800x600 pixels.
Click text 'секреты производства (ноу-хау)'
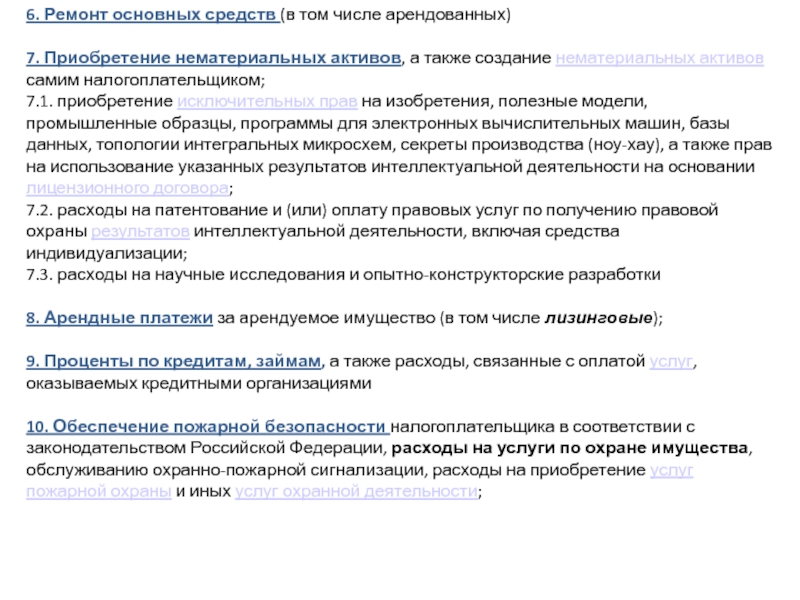pyautogui.click(x=532, y=145)
